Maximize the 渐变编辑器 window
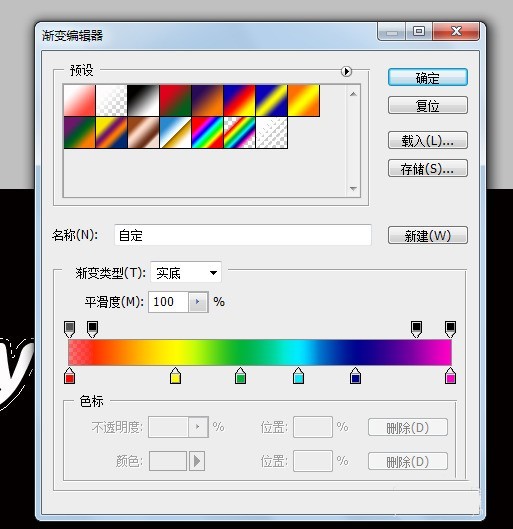 click(x=419, y=31)
